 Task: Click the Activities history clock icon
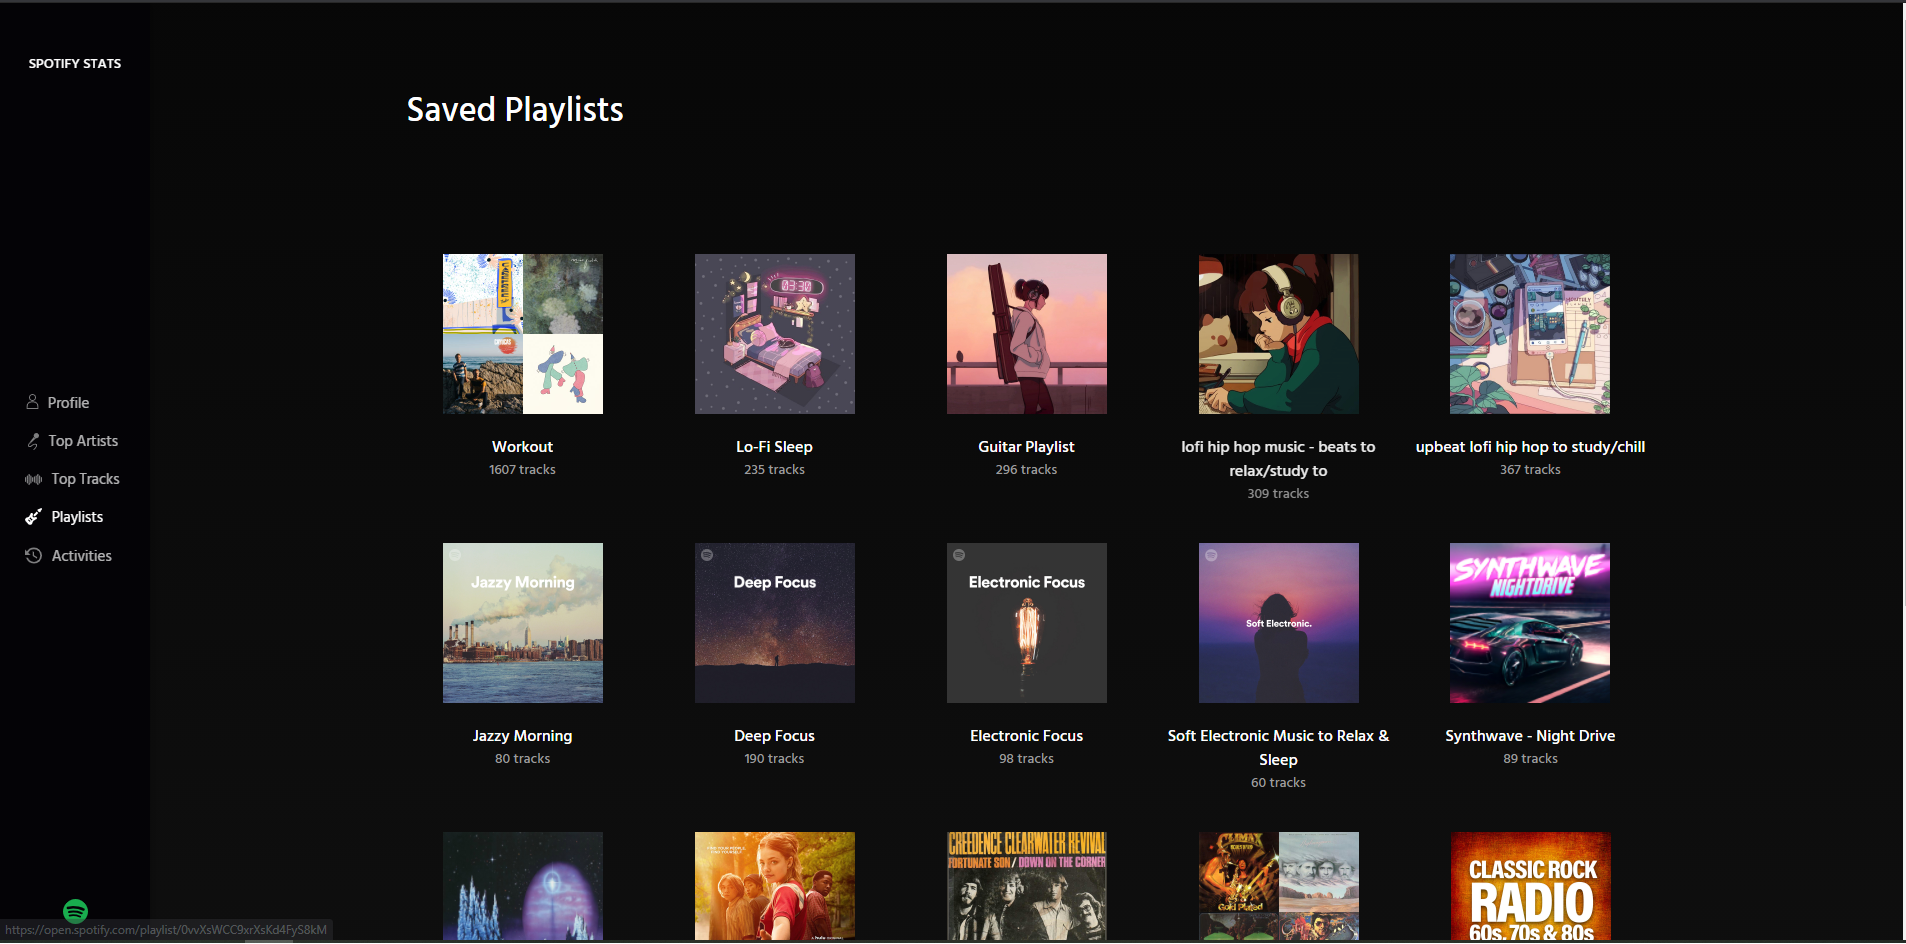pos(34,555)
